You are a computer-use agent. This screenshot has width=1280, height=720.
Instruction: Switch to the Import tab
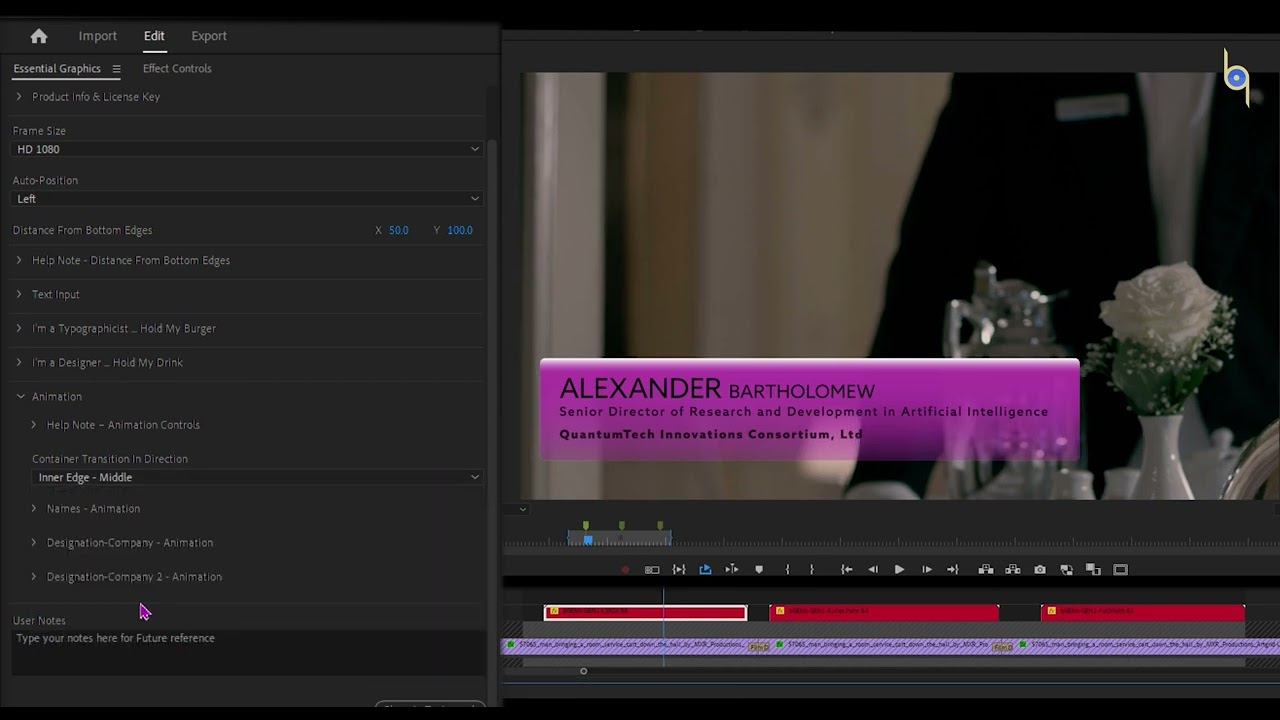98,36
